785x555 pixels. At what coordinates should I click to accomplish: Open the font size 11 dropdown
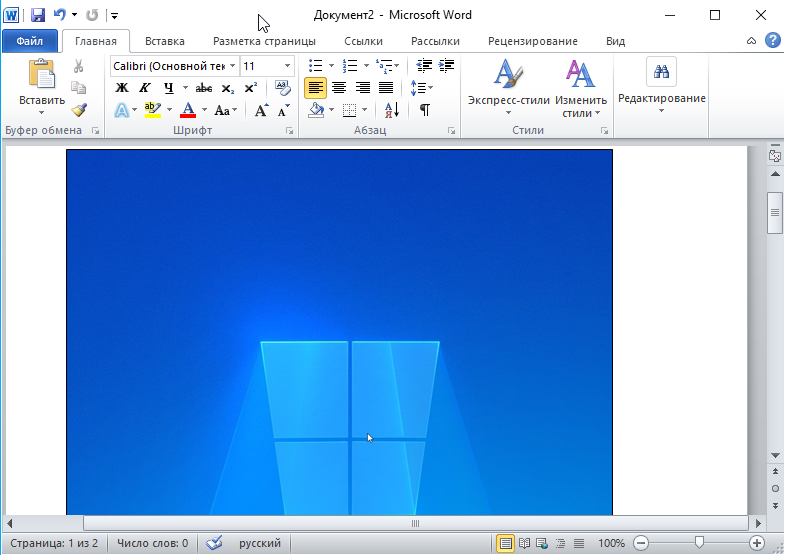[287, 66]
